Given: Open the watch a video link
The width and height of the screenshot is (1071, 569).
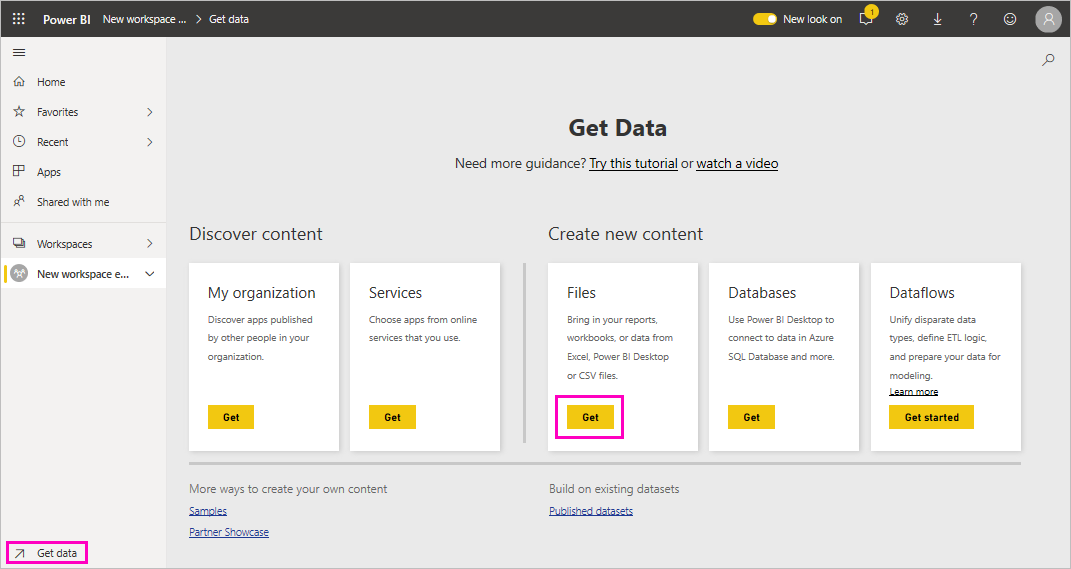Looking at the screenshot, I should coord(737,163).
